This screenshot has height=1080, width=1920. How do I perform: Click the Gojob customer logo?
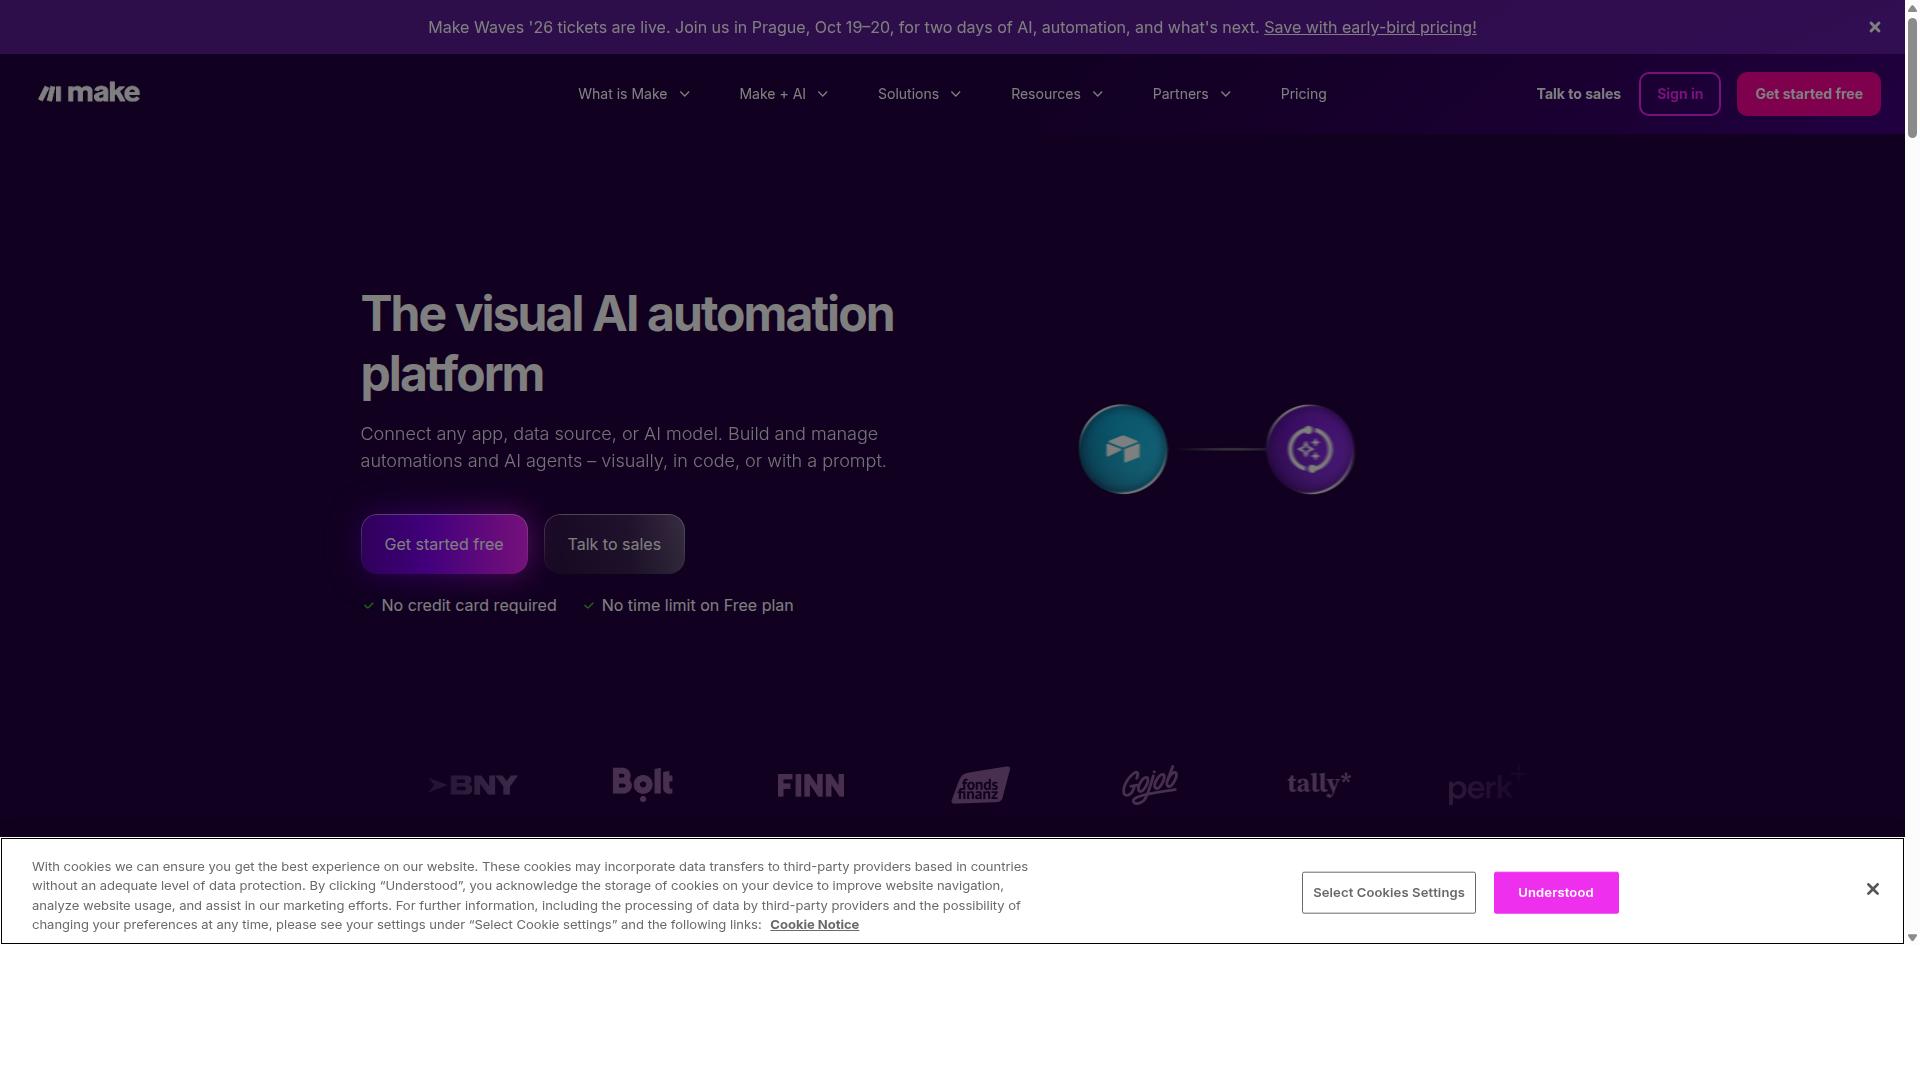click(1150, 785)
